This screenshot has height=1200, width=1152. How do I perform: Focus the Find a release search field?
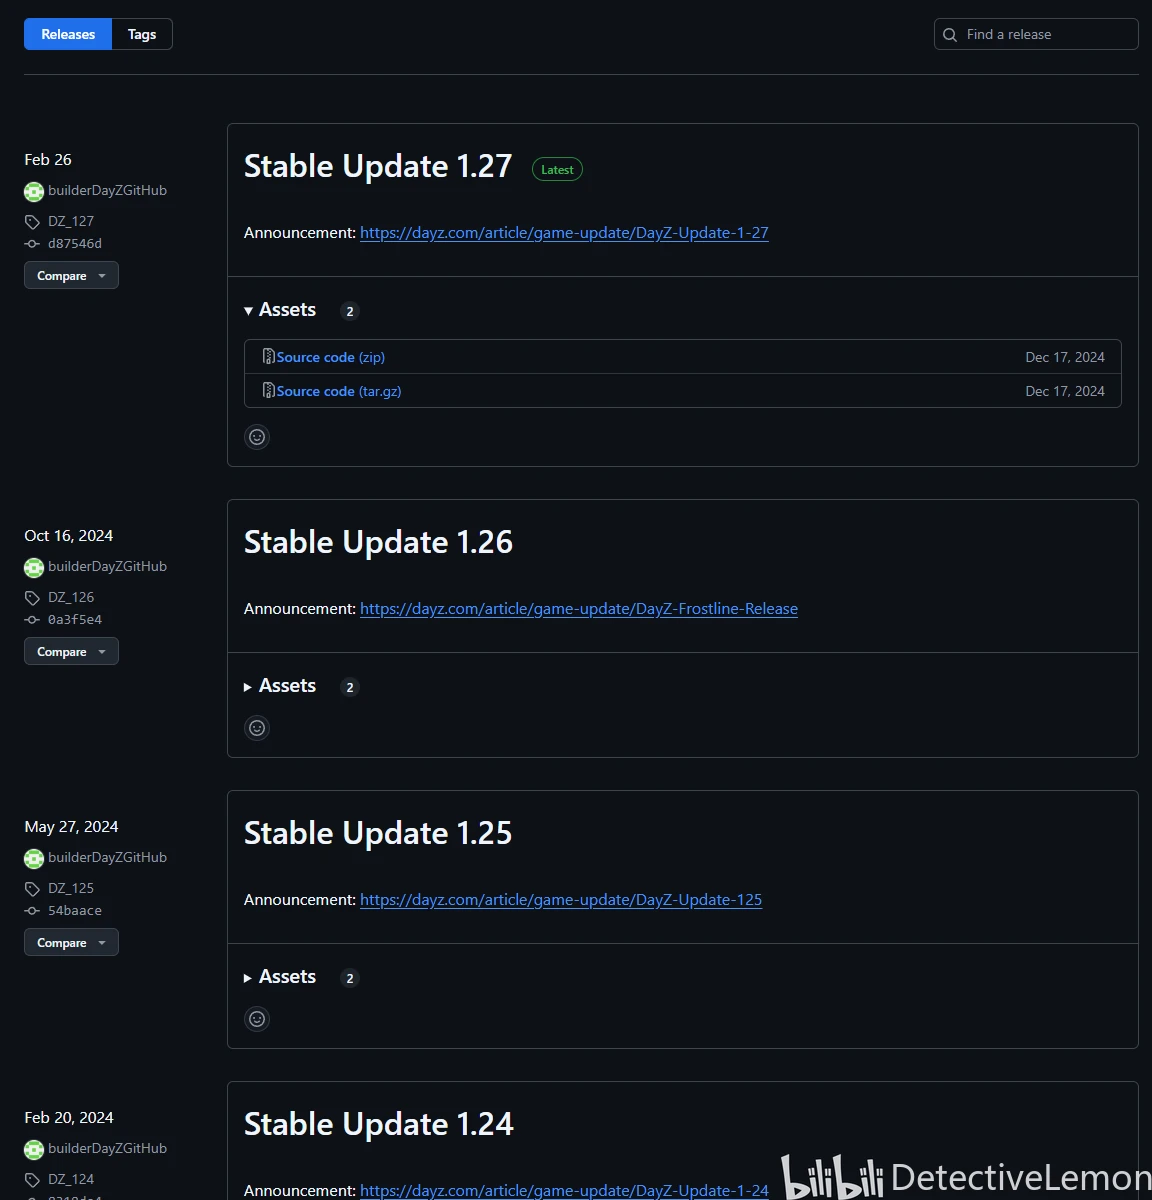1040,34
